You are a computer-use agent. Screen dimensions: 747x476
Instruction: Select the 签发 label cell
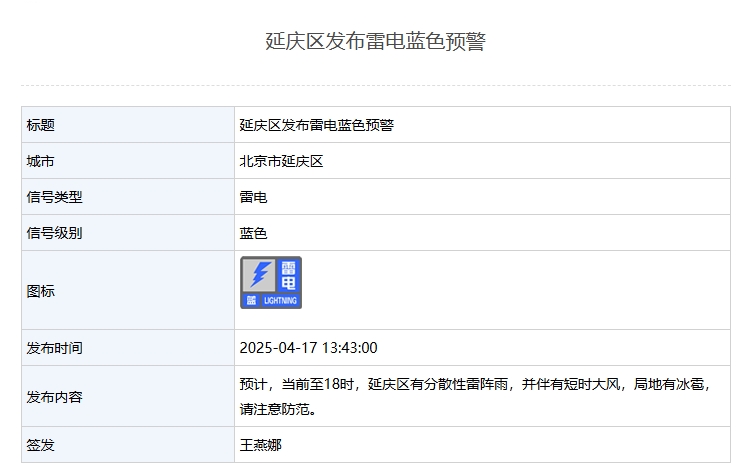tap(128, 445)
